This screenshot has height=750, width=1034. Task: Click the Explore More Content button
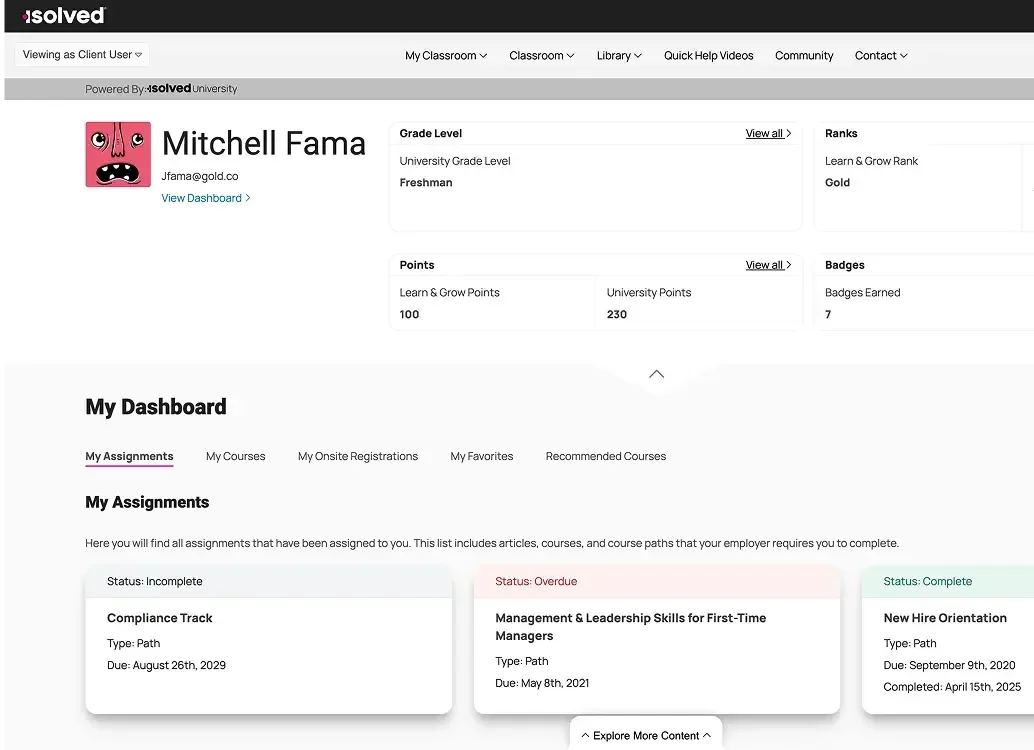[x=646, y=735]
